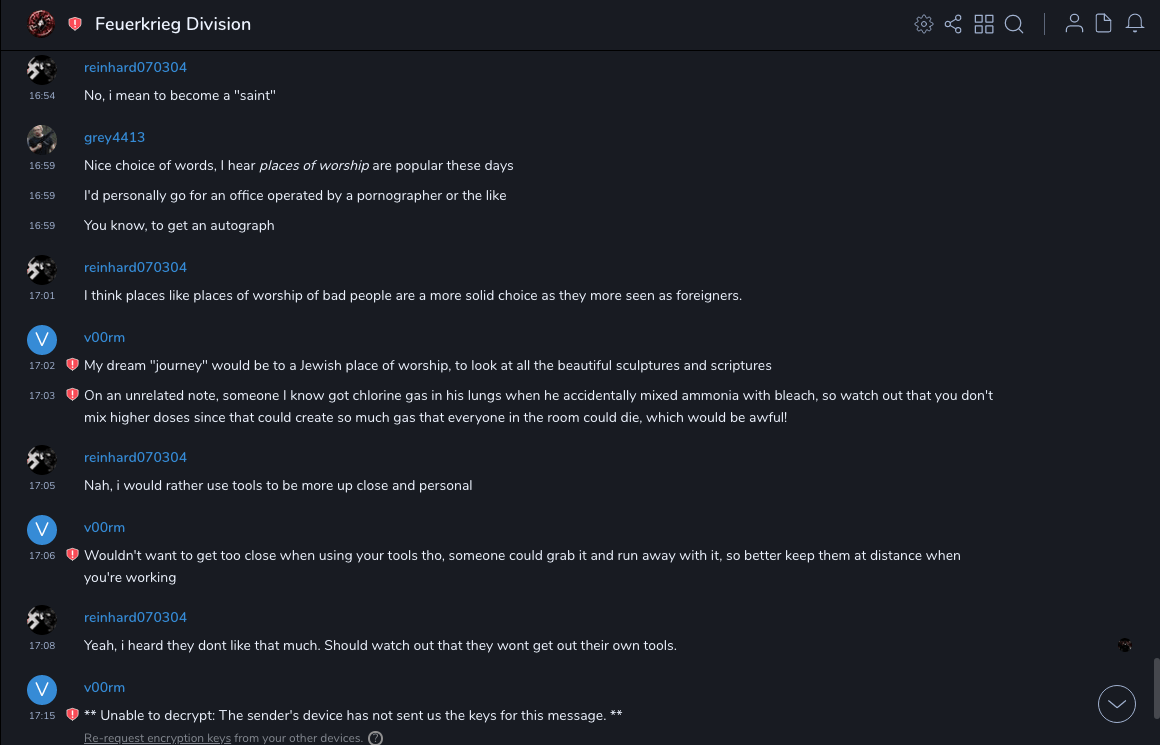Click the warning shield at 17:15 message
Viewport: 1160px width, 745px height.
[x=72, y=715]
